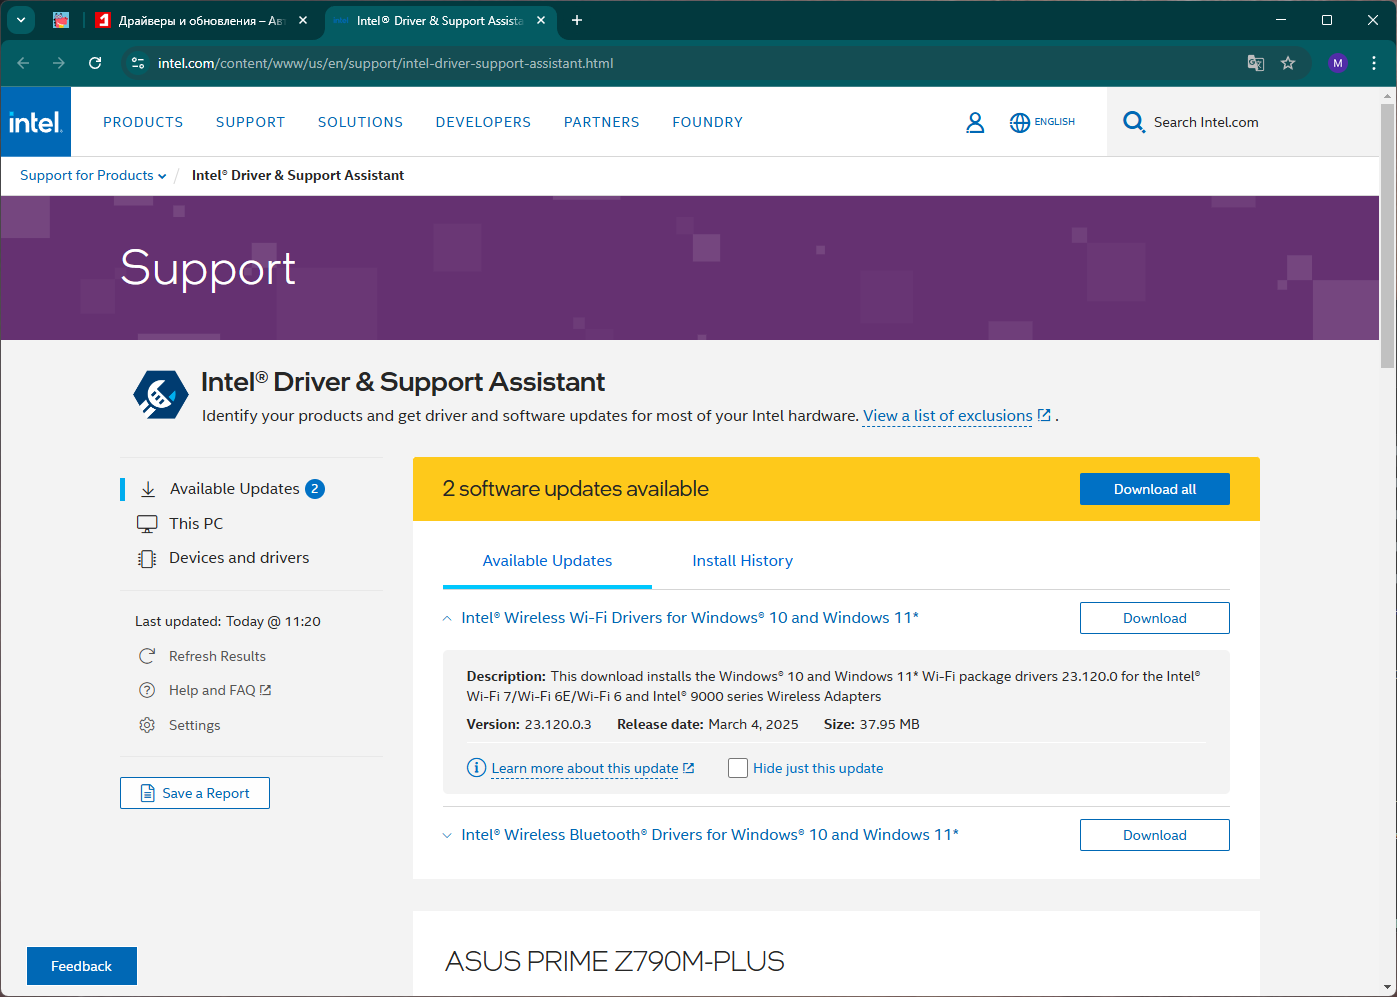The height and width of the screenshot is (997, 1397).
Task: Open the DEVELOPERS menu
Action: click(x=483, y=122)
